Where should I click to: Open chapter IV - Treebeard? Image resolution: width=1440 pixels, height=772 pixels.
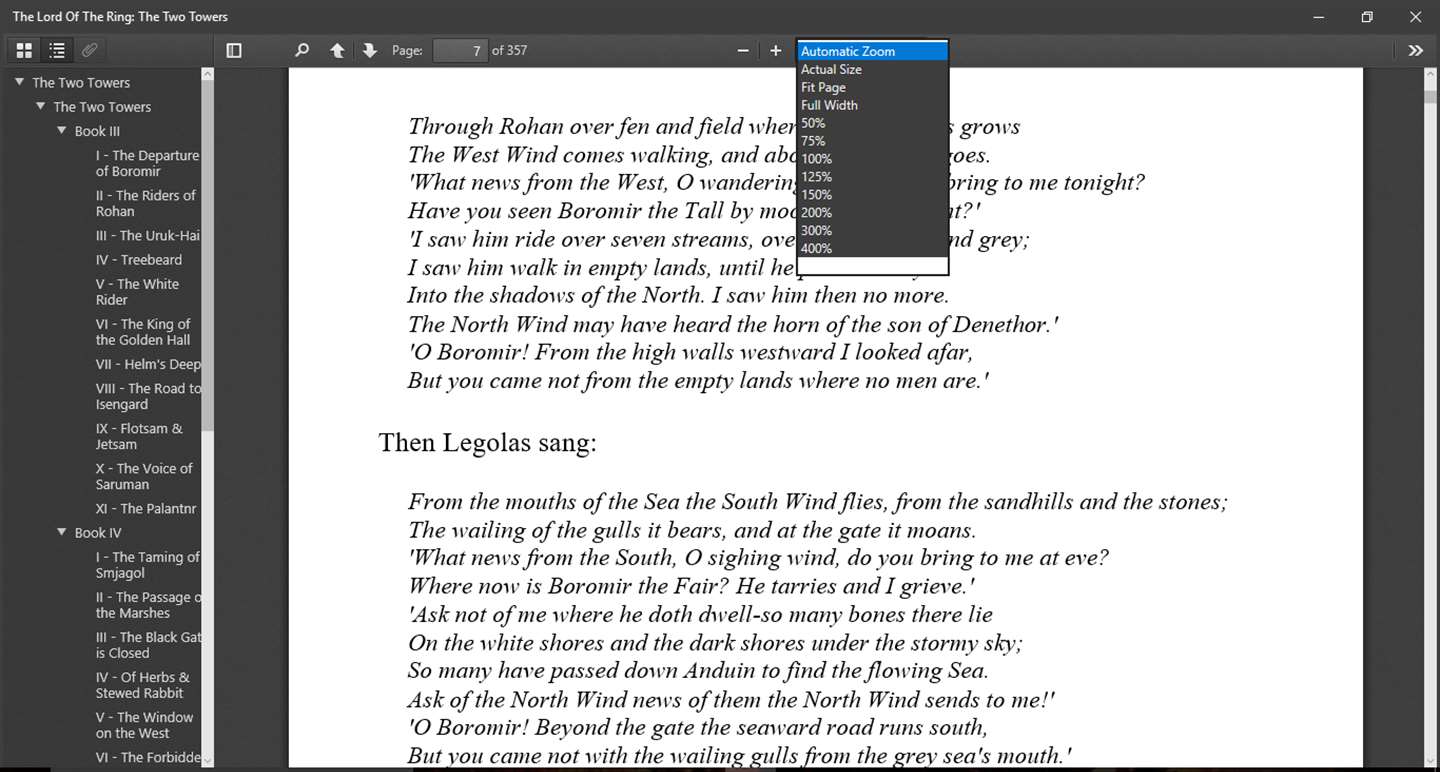pos(139,260)
